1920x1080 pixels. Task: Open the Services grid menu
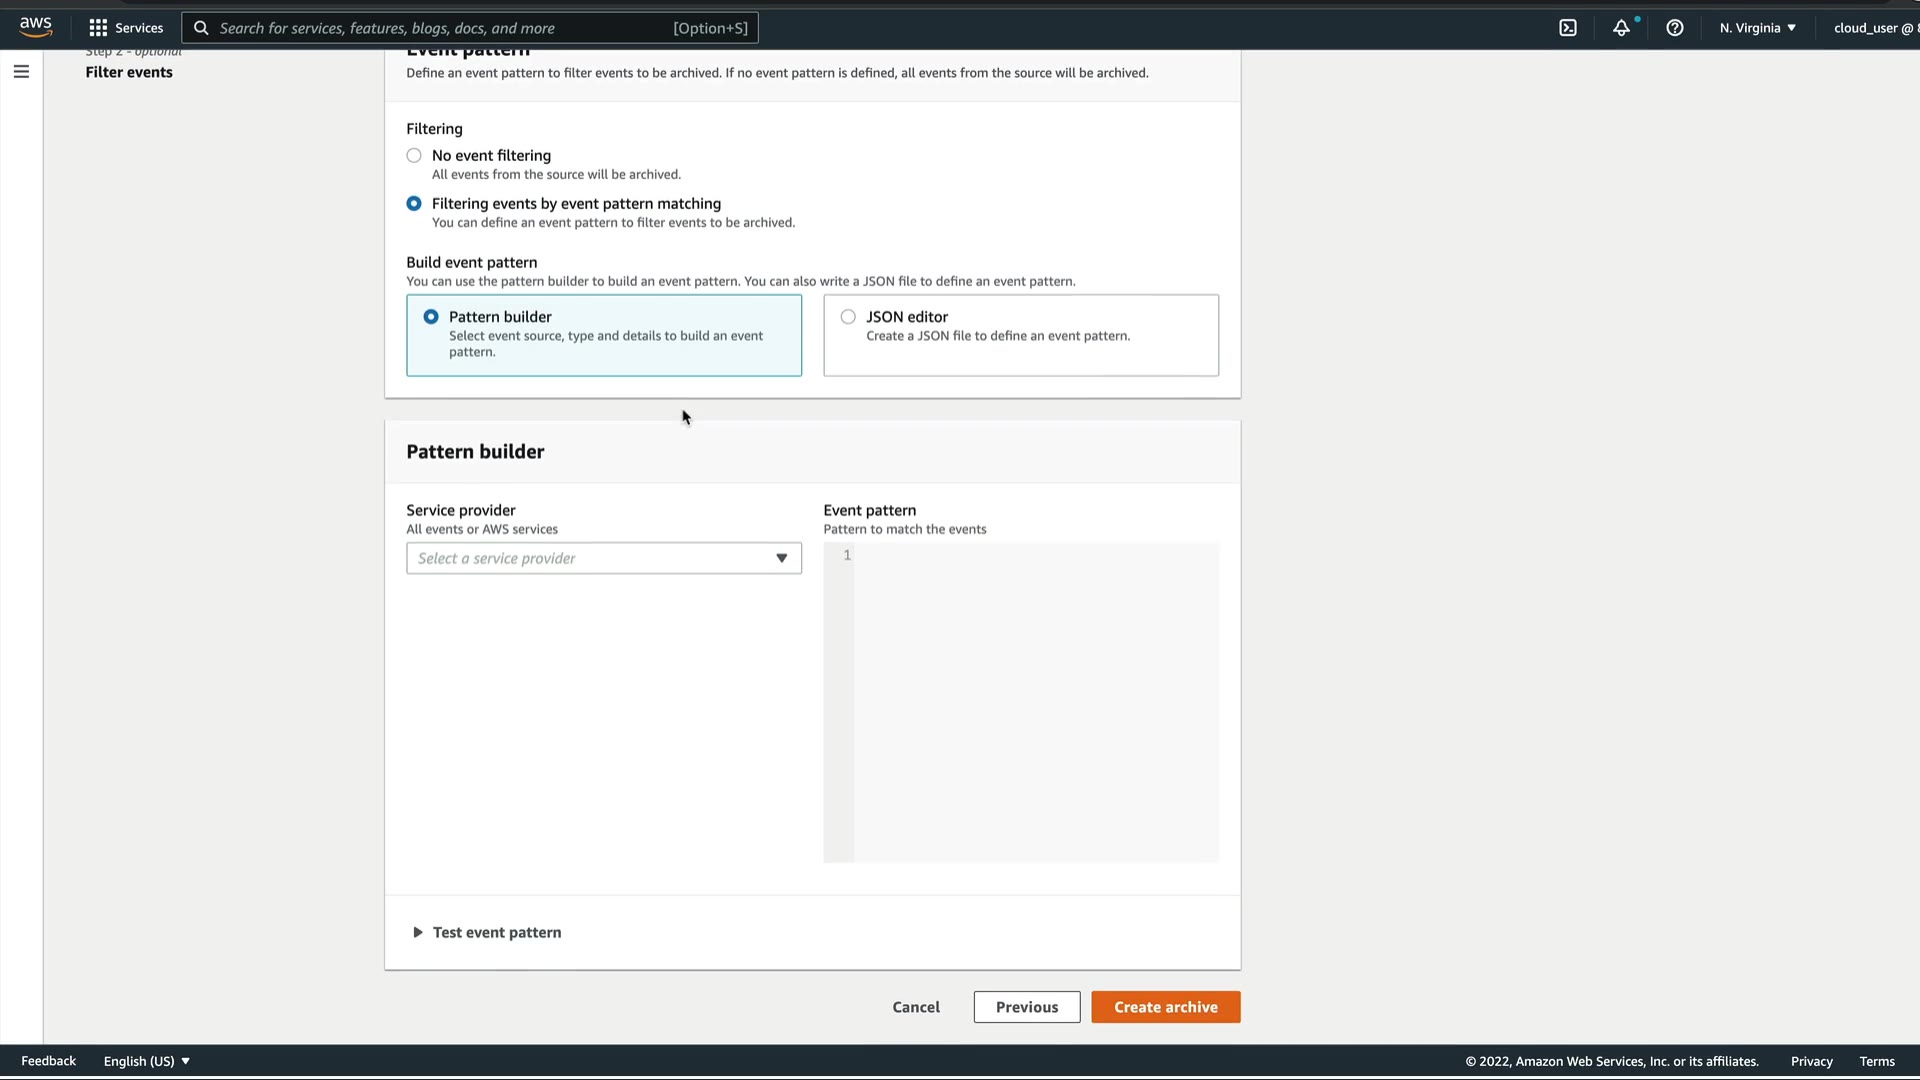click(126, 28)
